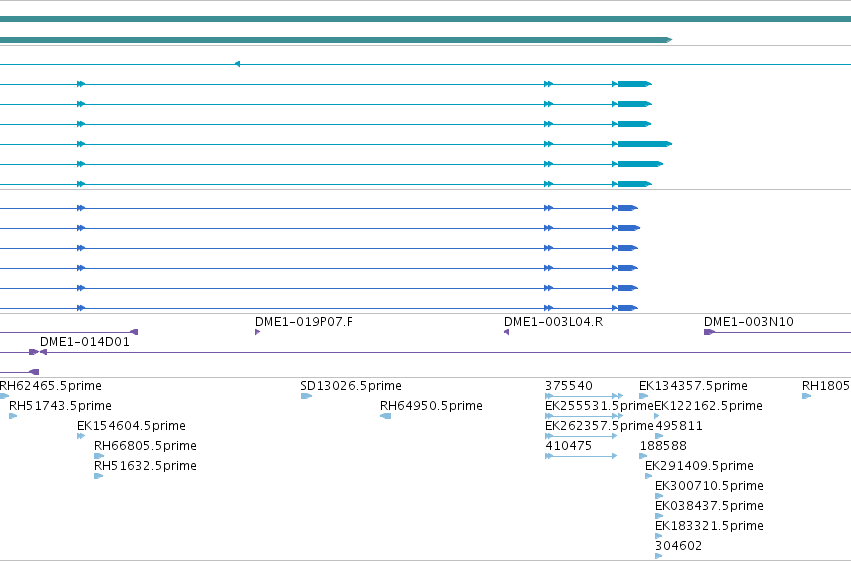Select the RH66805.5prime label
The image size is (851, 561).
coord(145,446)
